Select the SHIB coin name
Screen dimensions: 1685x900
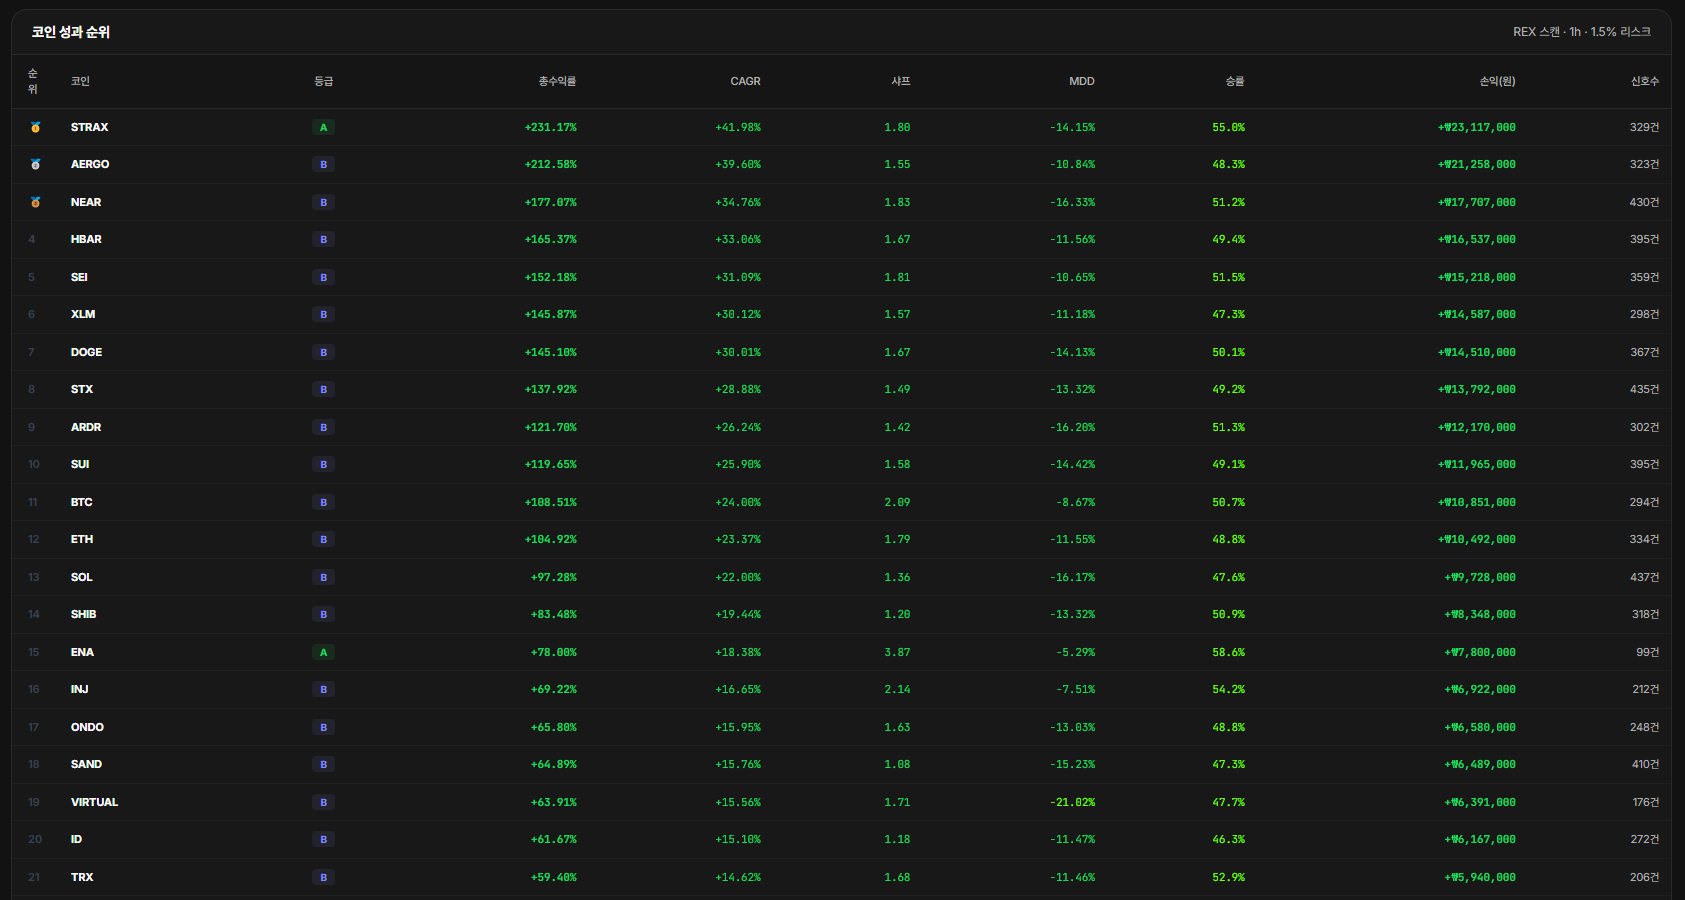click(84, 614)
